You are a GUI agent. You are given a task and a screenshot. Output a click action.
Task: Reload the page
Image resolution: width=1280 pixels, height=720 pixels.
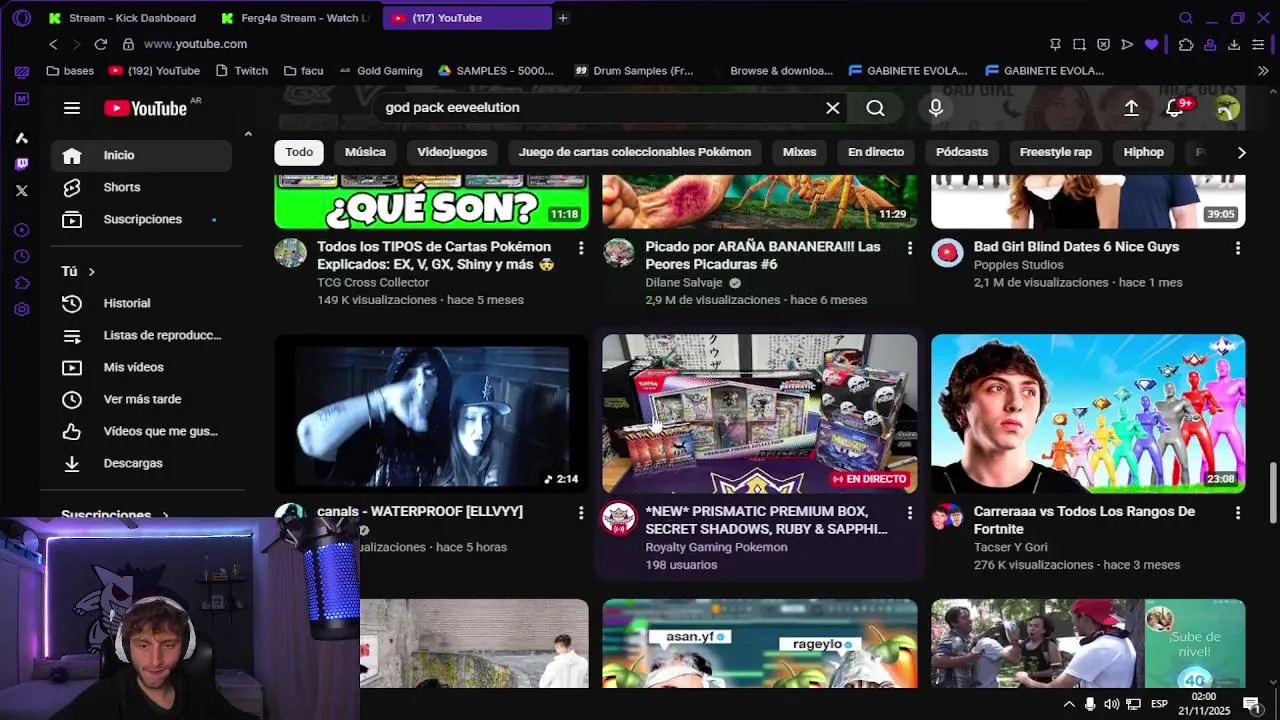(100, 44)
